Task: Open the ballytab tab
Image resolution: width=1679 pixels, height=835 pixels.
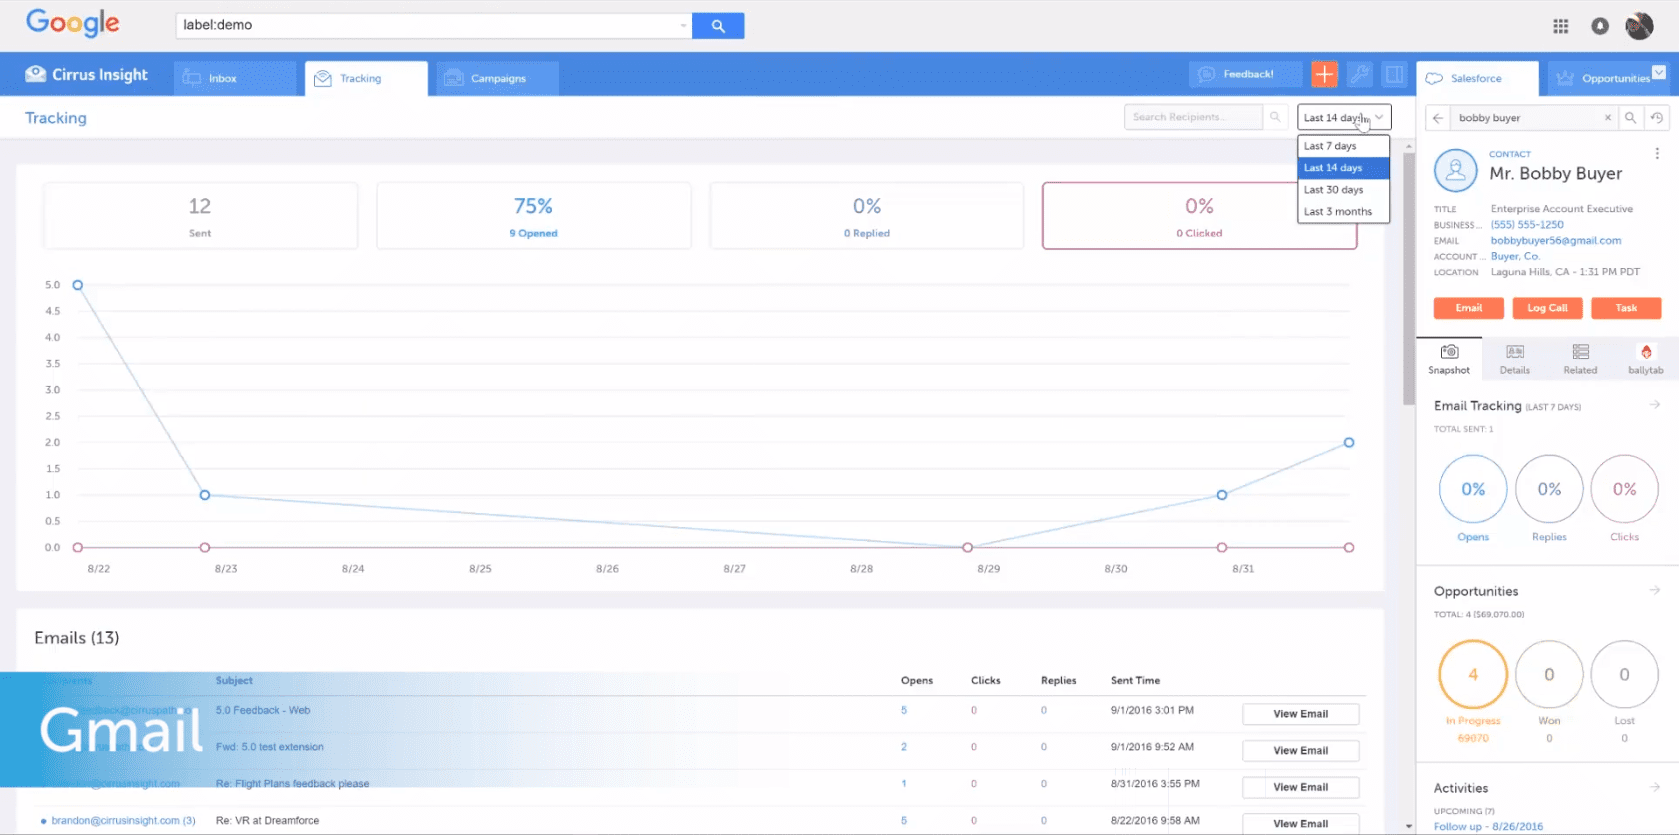Action: point(1646,359)
